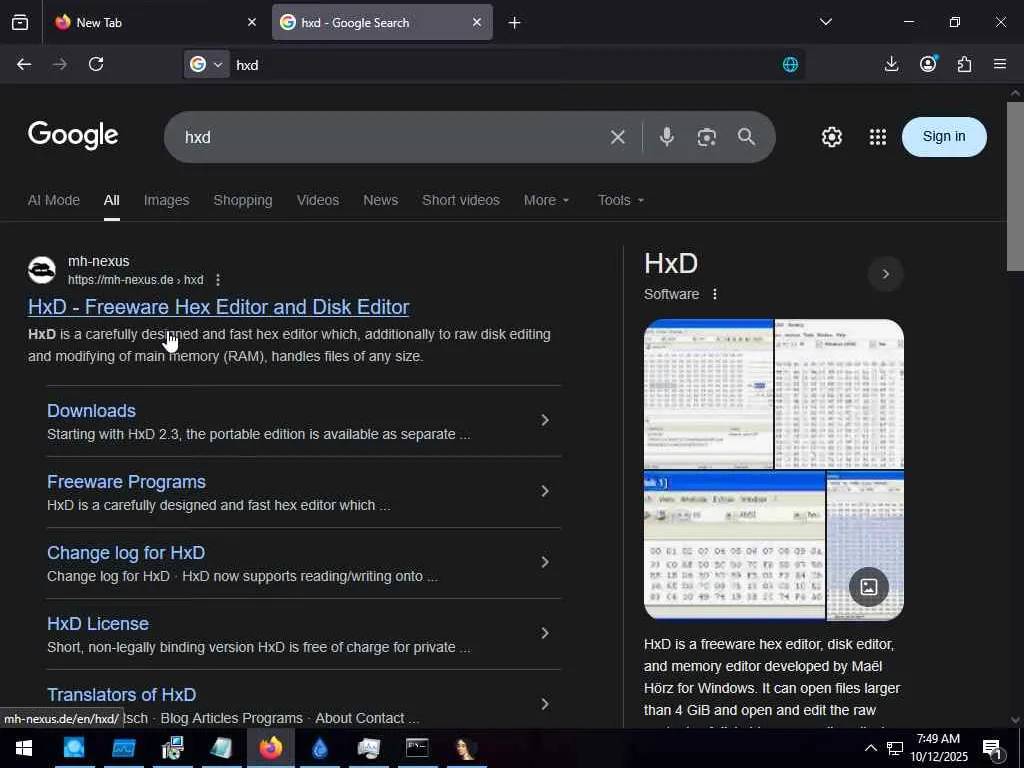
Task: Search by image with camera icon
Action: coord(707,137)
